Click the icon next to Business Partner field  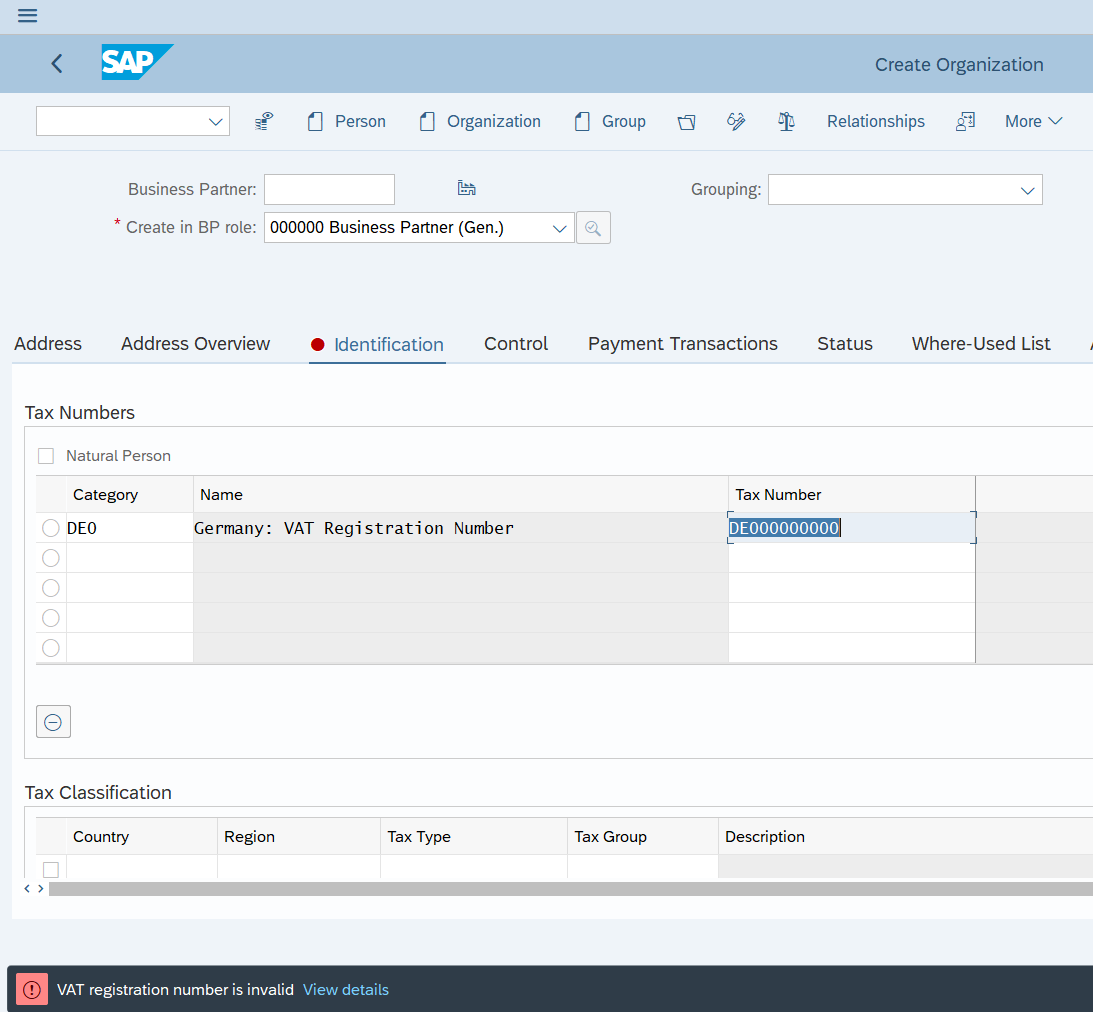[x=466, y=189]
